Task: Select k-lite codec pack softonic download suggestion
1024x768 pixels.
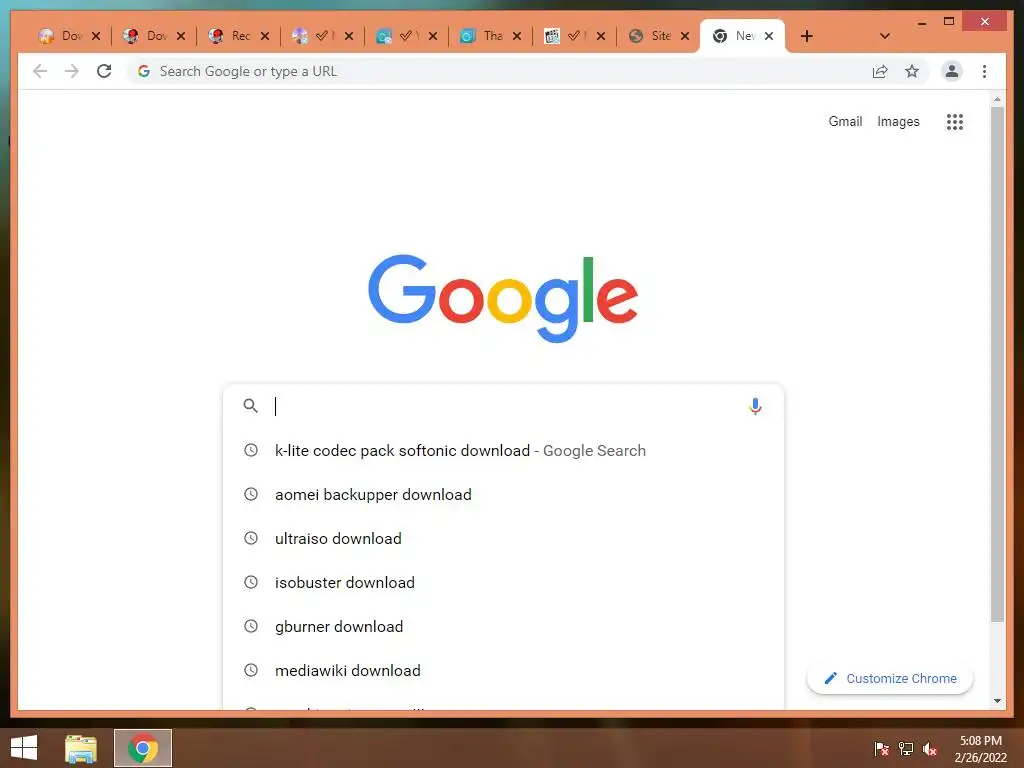Action: [503, 450]
